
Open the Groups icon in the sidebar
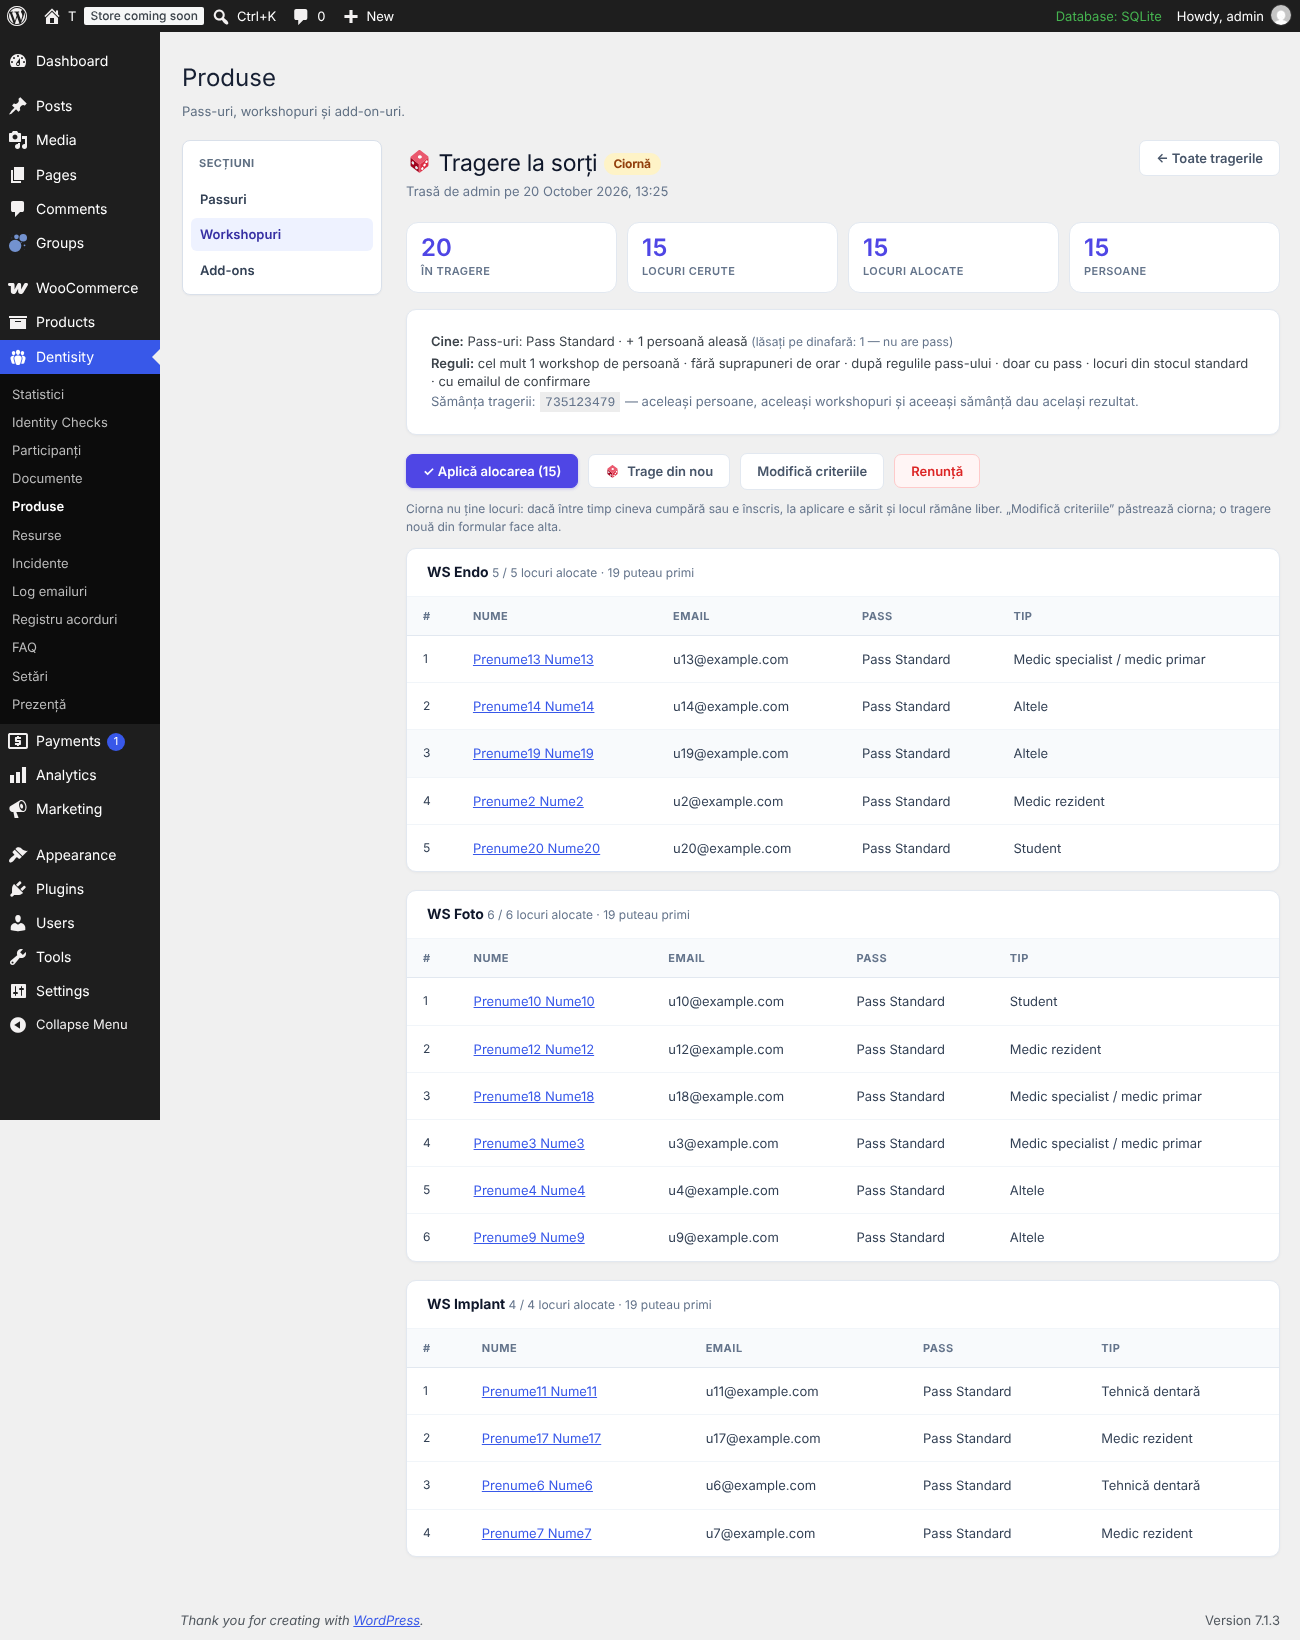(18, 243)
